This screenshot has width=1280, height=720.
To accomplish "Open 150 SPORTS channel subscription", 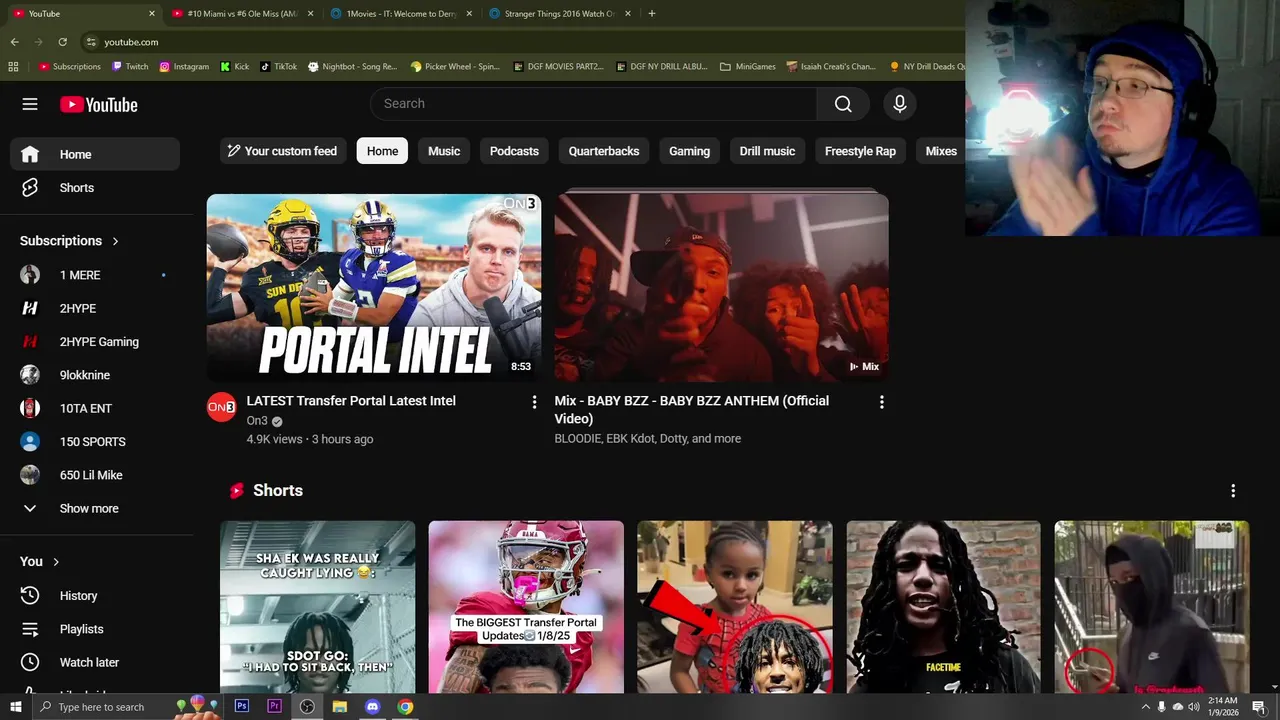I will tap(95, 442).
